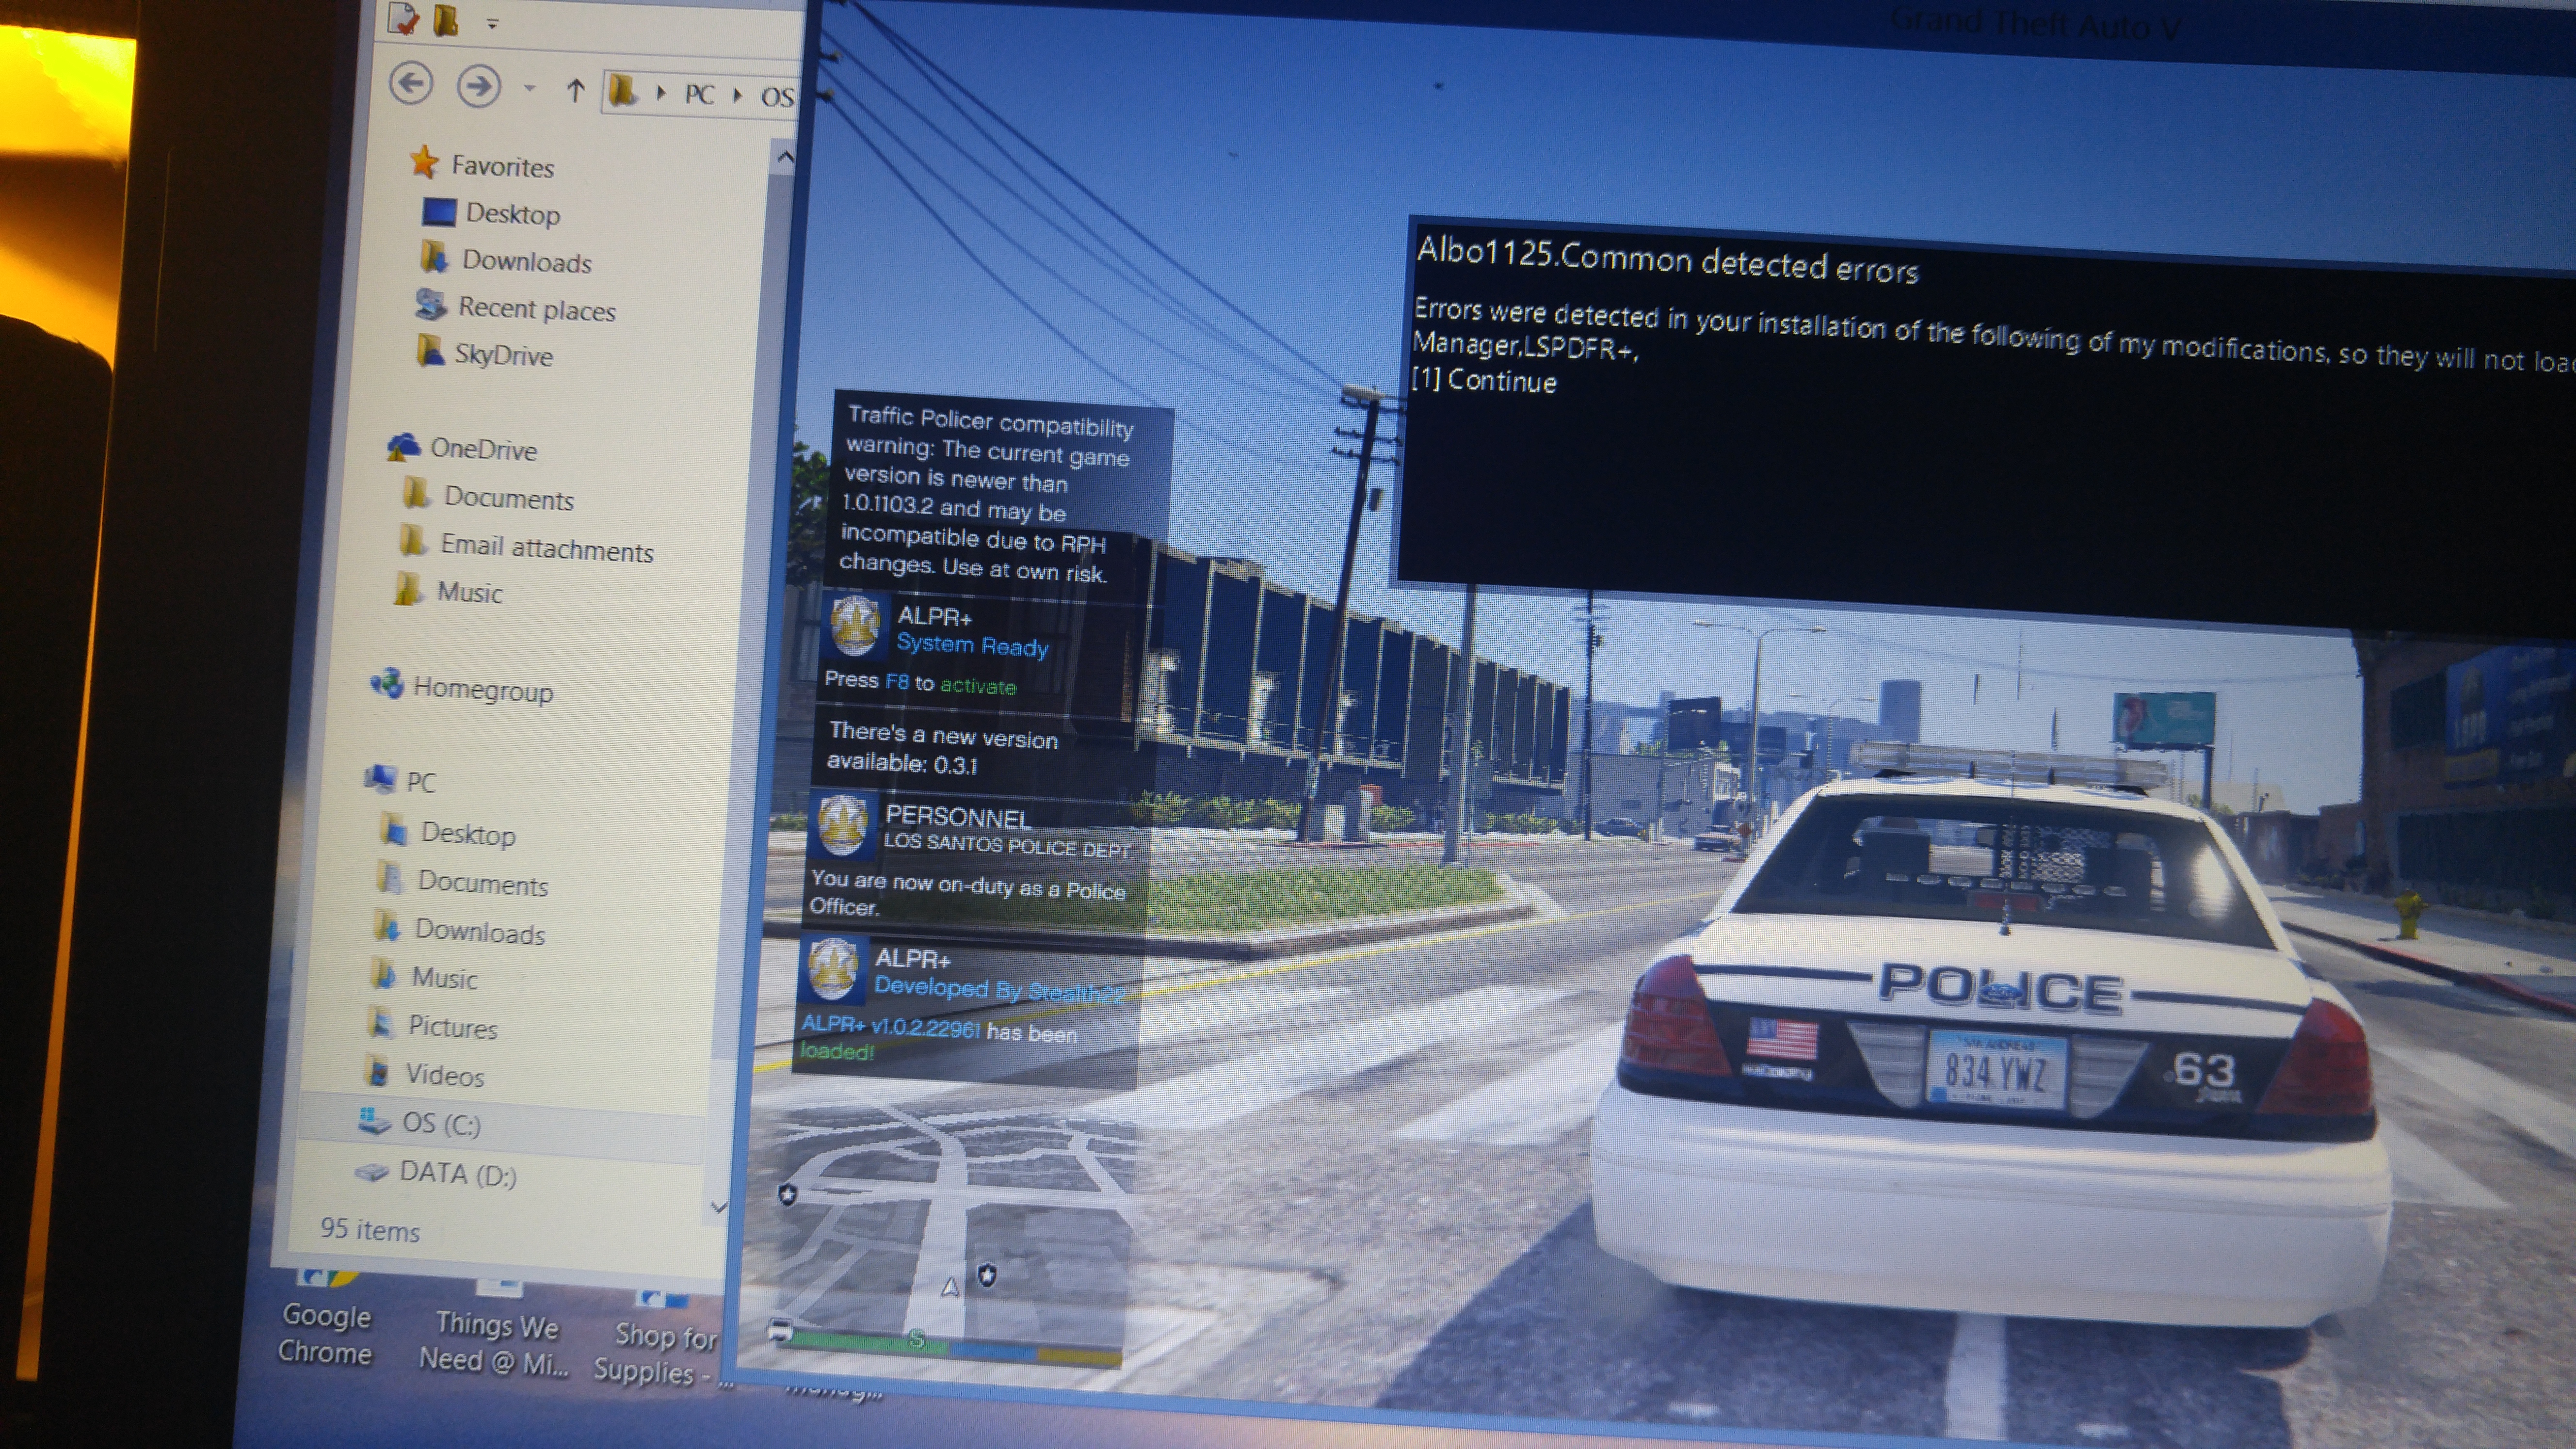Viewport: 2576px width, 1449px height.
Task: Click the [1] Continue option
Action: coord(1484,380)
